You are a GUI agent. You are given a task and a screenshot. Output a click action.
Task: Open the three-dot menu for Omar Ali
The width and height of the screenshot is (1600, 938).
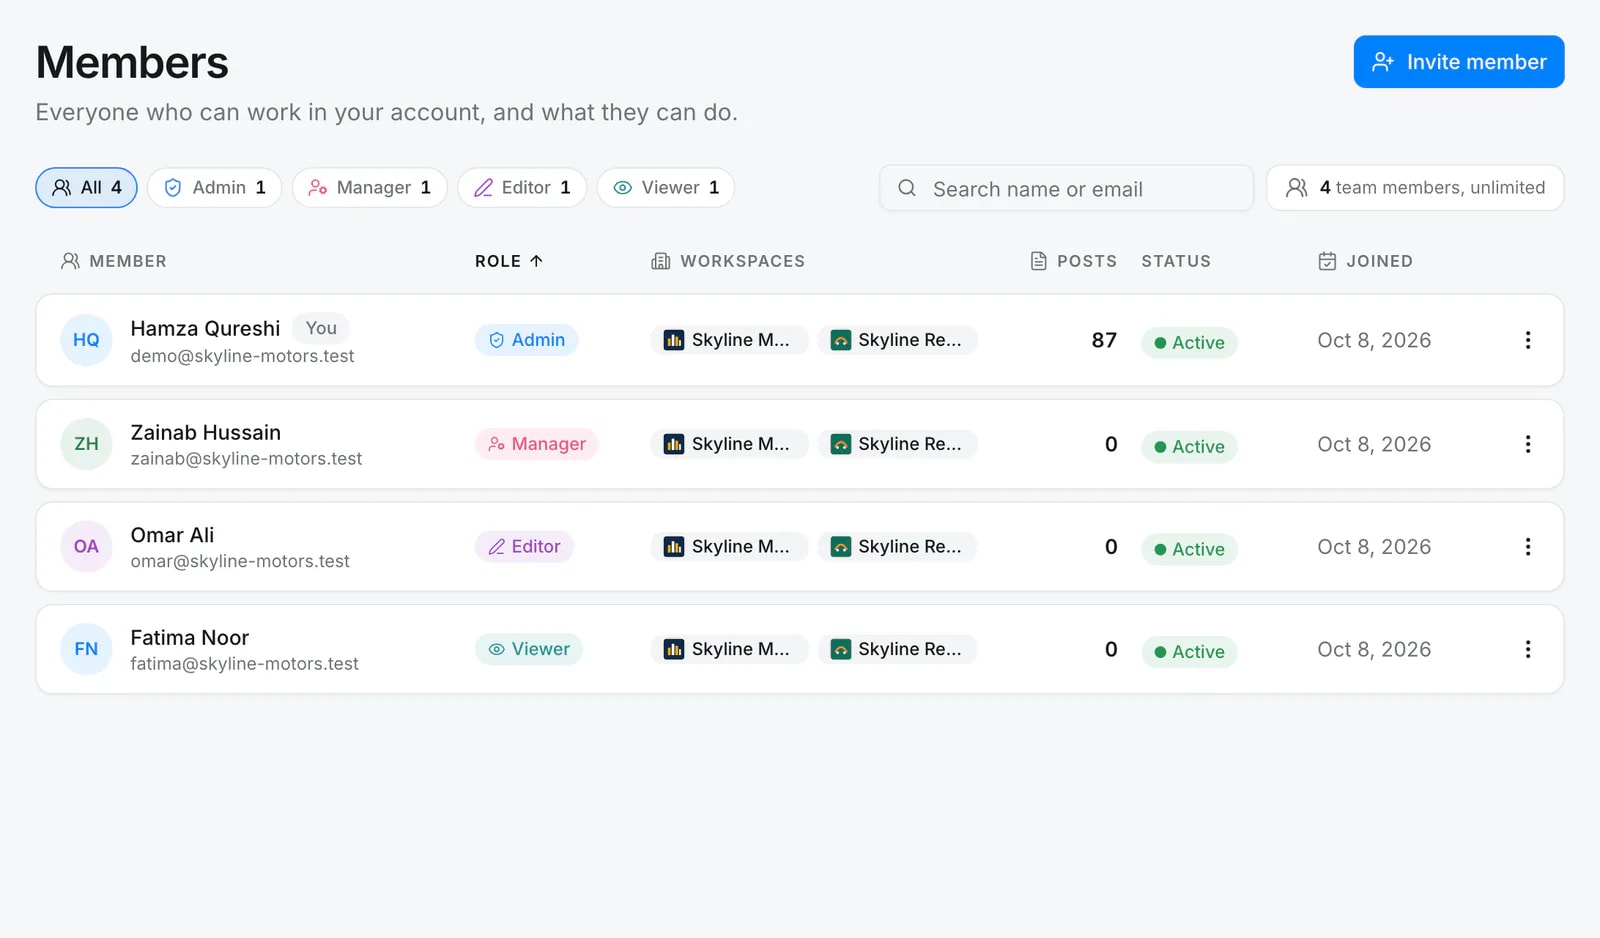(1527, 547)
